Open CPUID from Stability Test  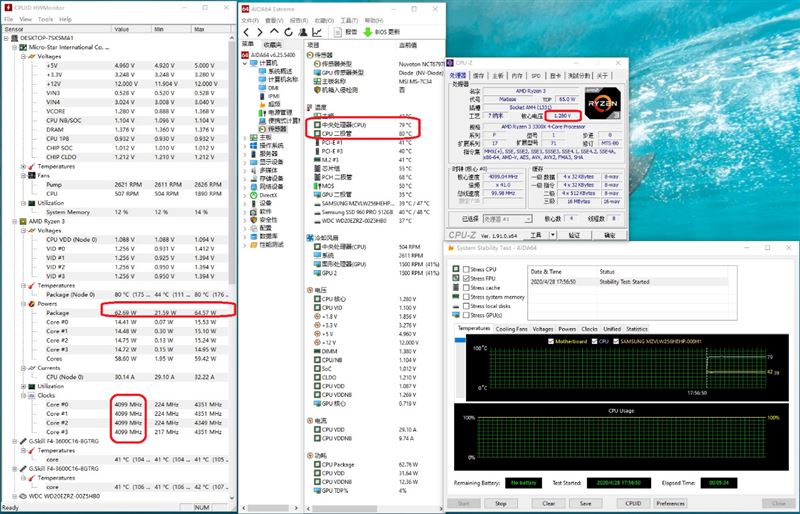click(633, 503)
